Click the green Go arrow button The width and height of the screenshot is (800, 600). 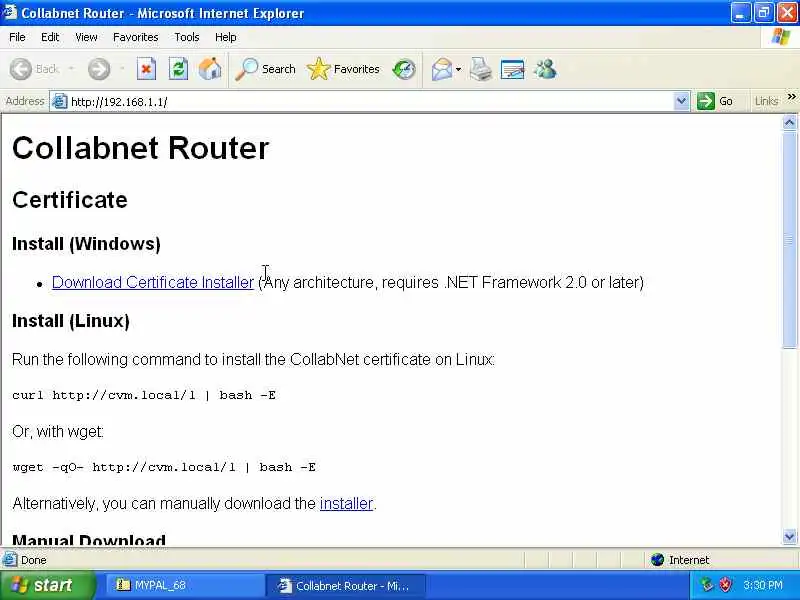coord(706,101)
